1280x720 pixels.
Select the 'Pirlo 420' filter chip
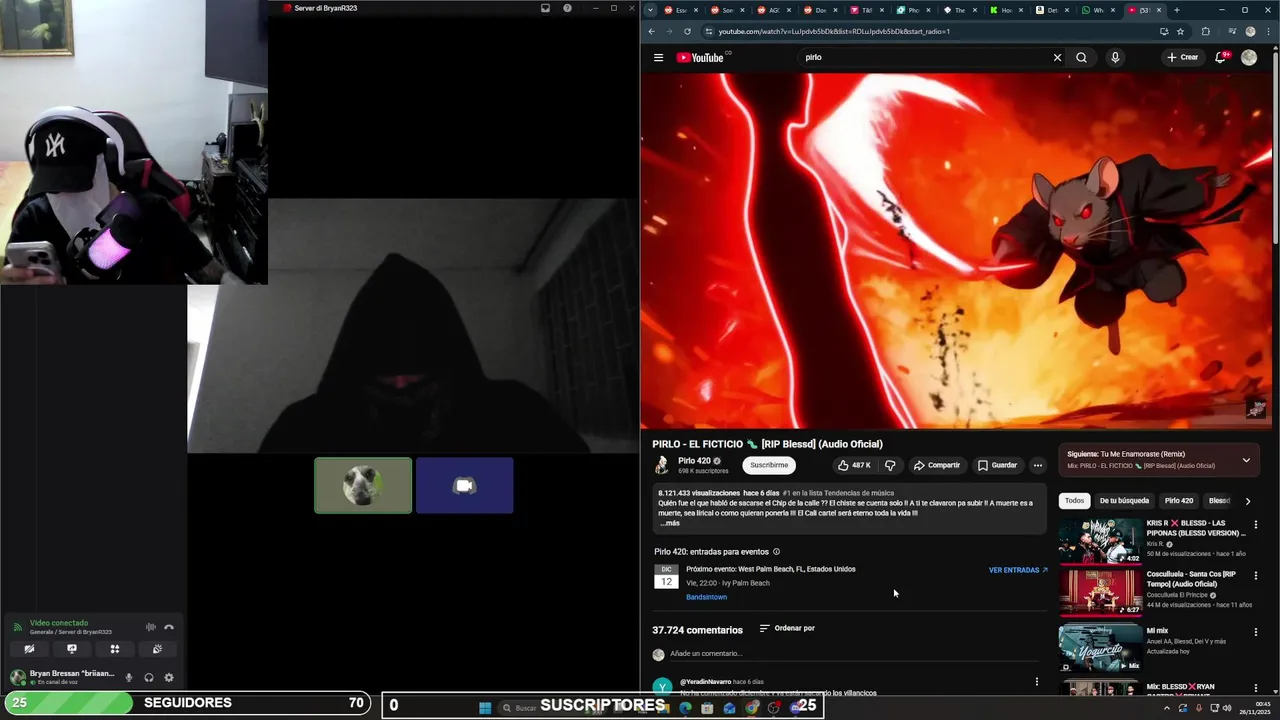1179,501
